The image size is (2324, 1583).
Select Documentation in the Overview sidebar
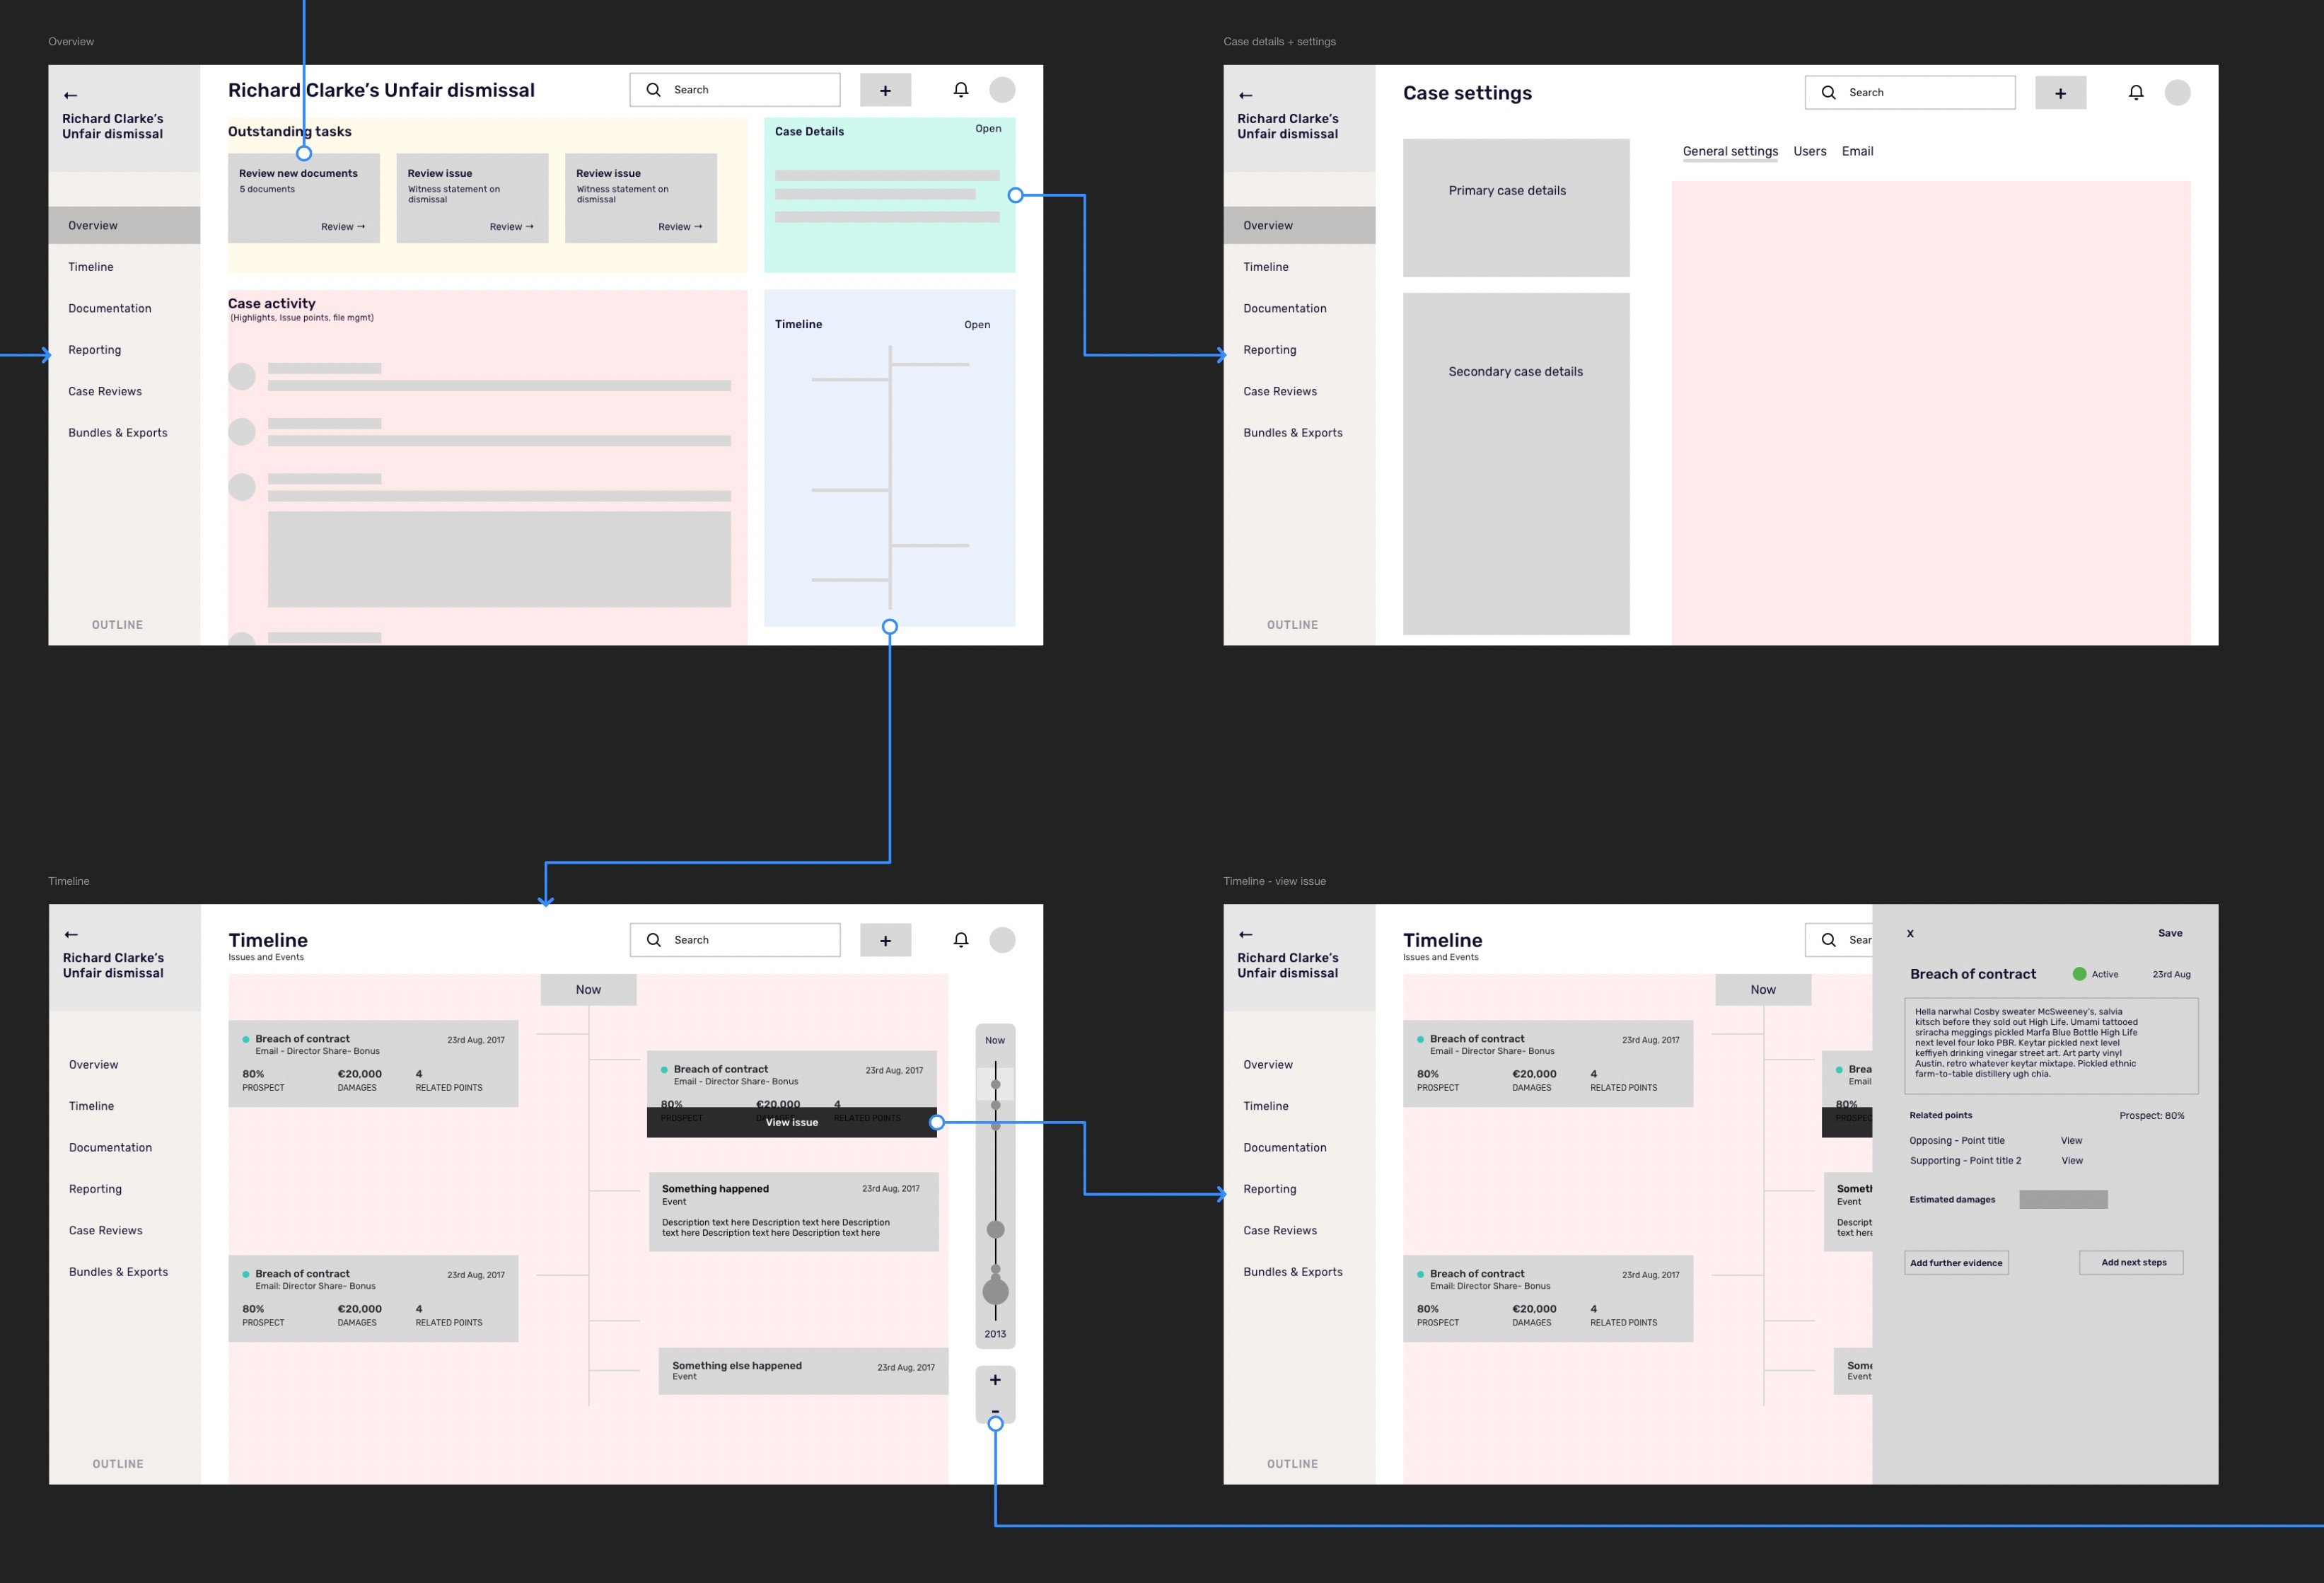tap(110, 308)
